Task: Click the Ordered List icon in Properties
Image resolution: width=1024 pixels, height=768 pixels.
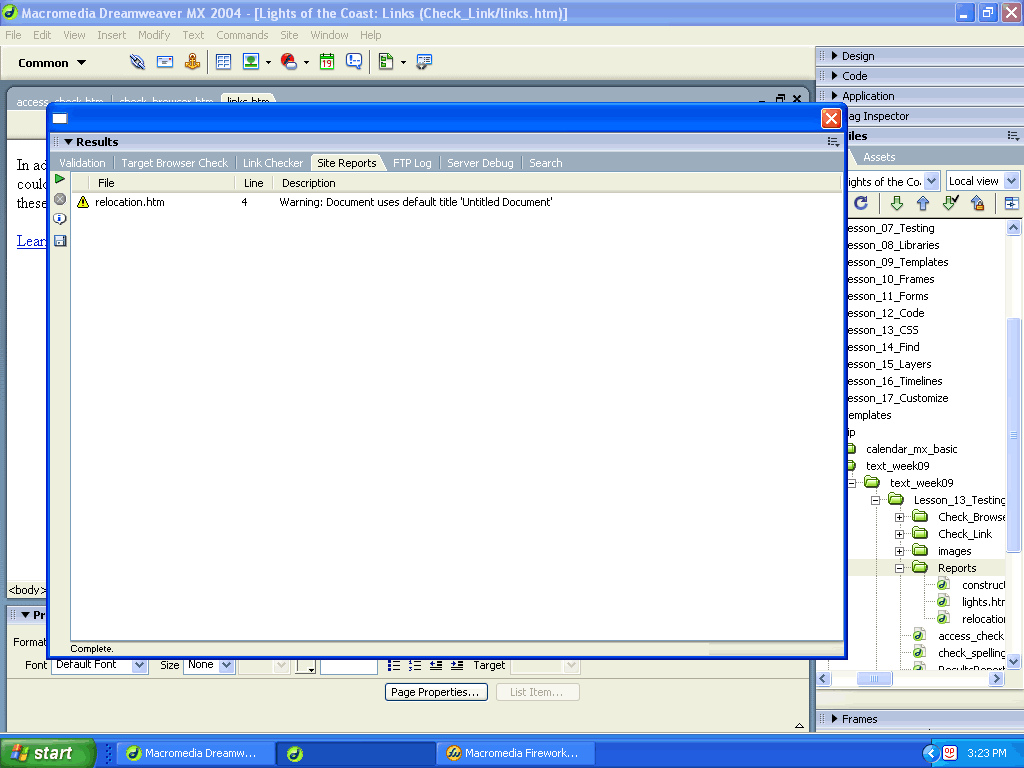Action: pos(415,665)
